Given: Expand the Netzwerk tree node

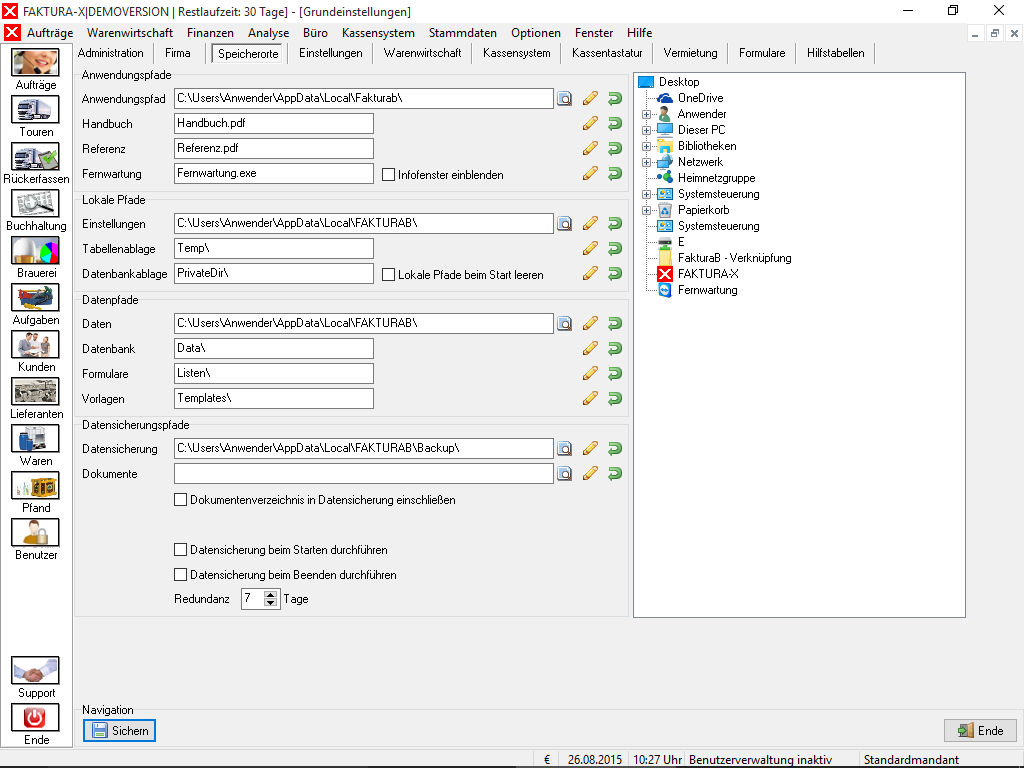Looking at the screenshot, I should click(647, 162).
